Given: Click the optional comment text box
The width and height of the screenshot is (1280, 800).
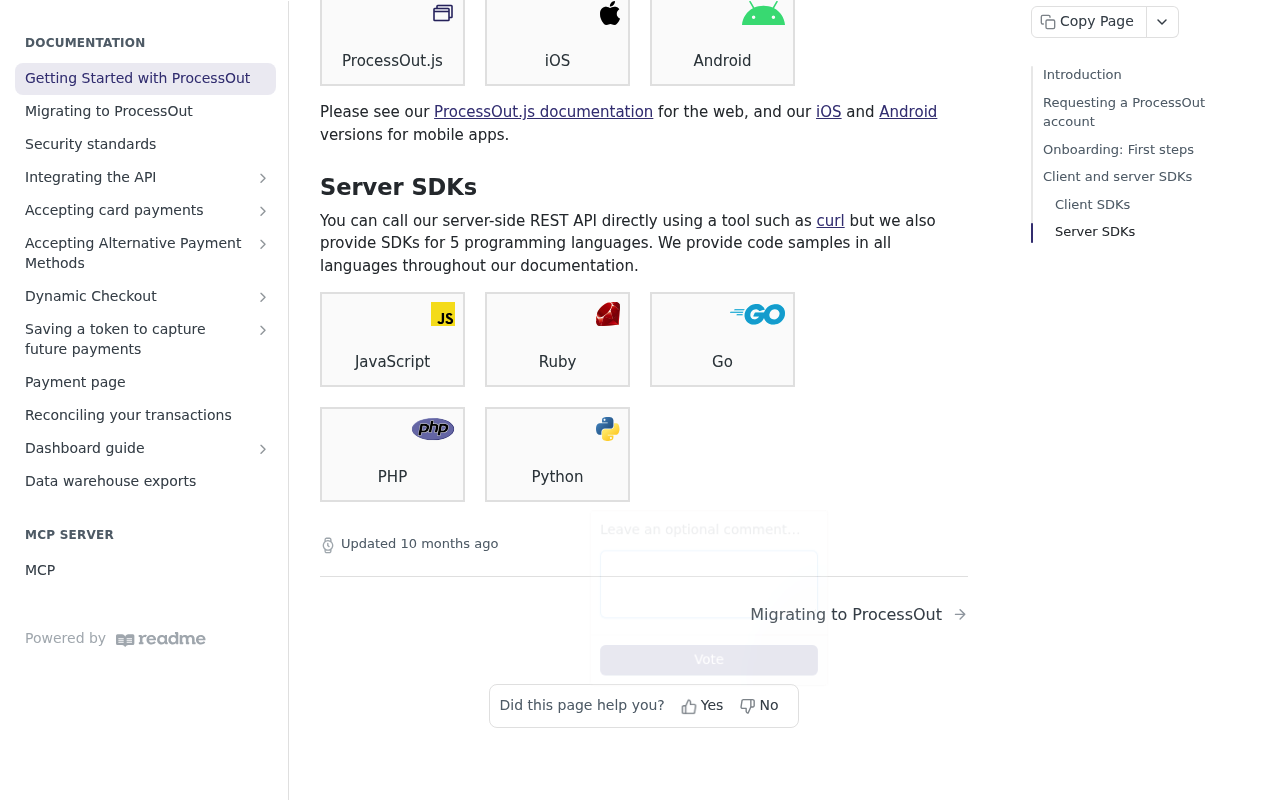Looking at the screenshot, I should (709, 584).
